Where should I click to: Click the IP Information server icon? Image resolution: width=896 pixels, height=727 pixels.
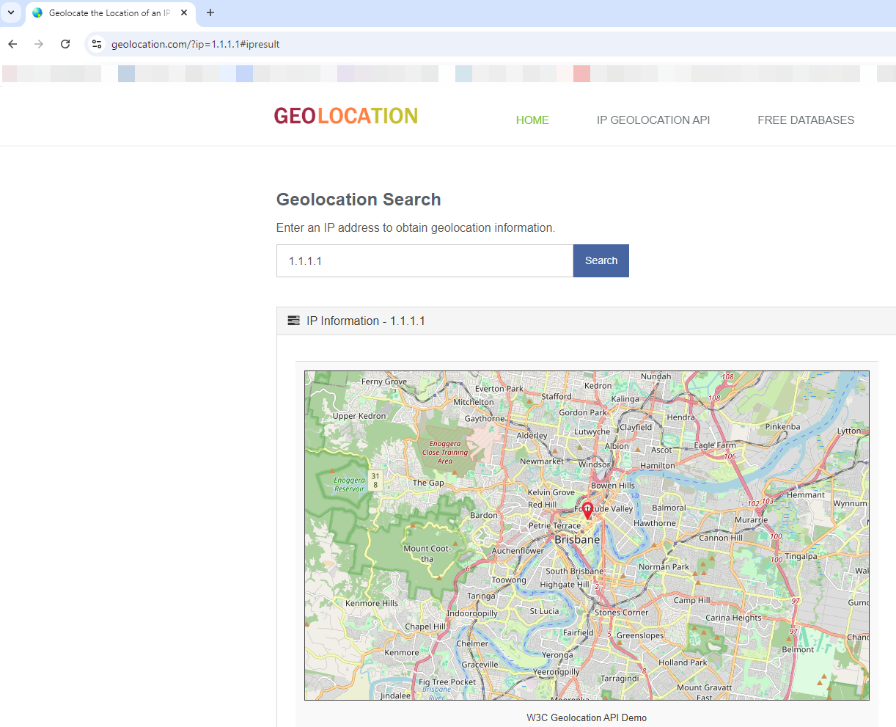click(293, 321)
